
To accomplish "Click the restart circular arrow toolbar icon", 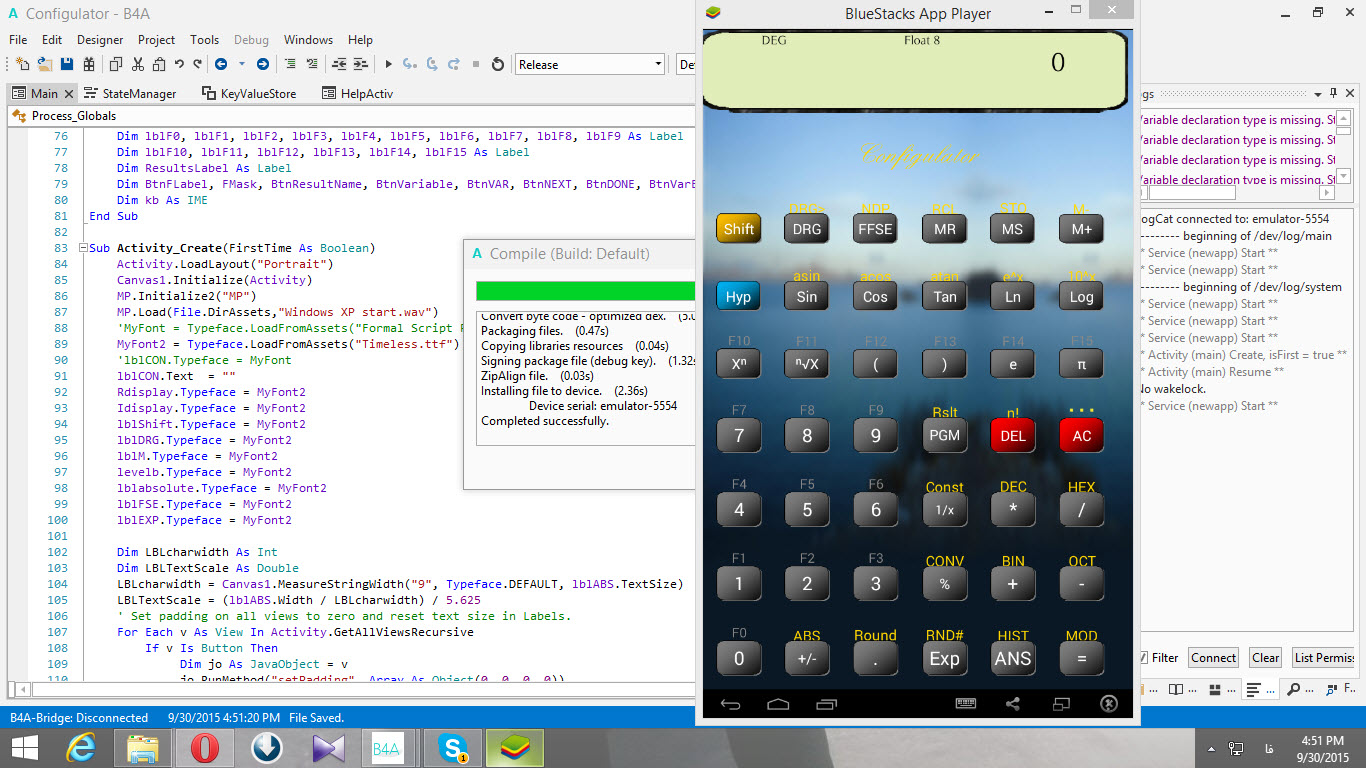I will pos(498,65).
